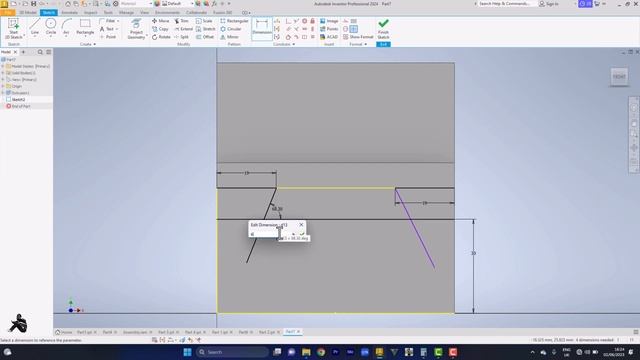Start a 2D Sketch
Screen dimensions: 640x360
point(13,29)
